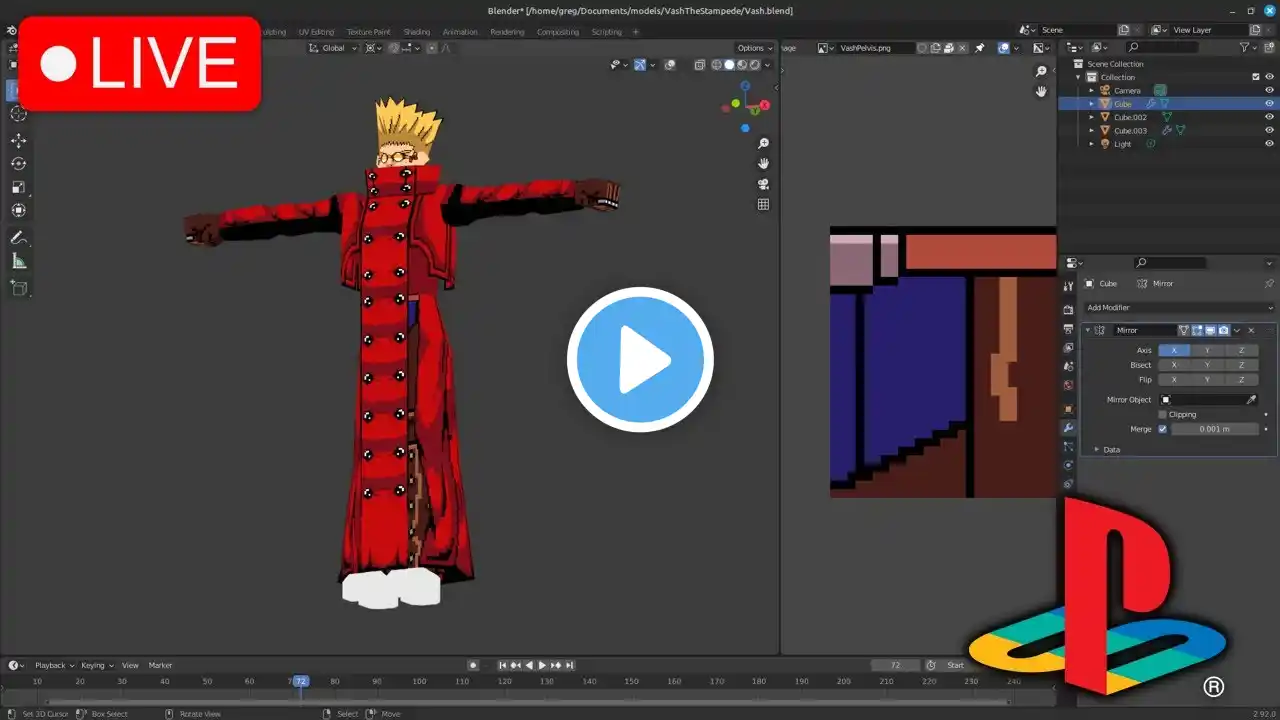Hide the Light object in the outliner
The image size is (1280, 720).
point(1268,143)
